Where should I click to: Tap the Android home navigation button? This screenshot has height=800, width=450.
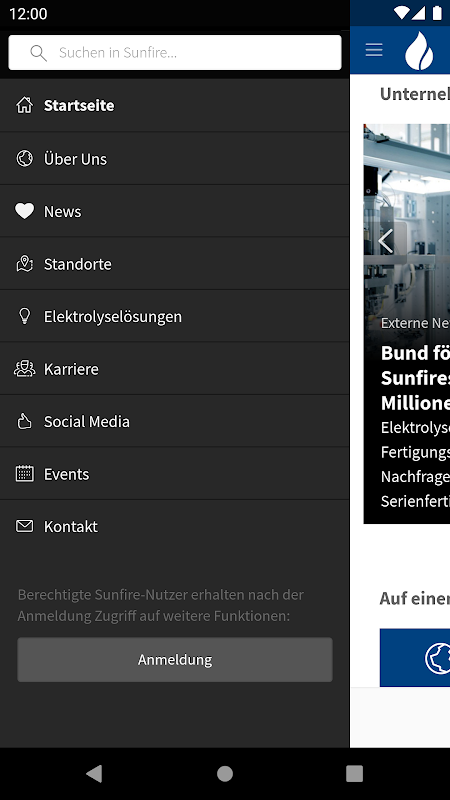pyautogui.click(x=225, y=774)
